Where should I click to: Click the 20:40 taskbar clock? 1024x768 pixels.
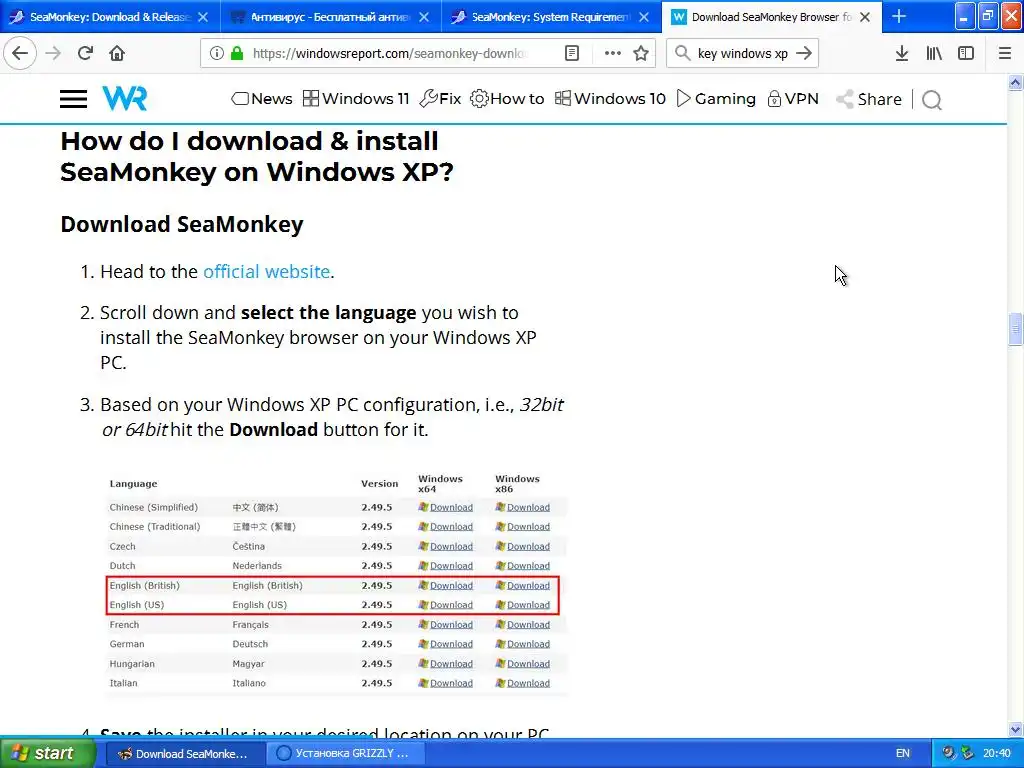(996, 753)
